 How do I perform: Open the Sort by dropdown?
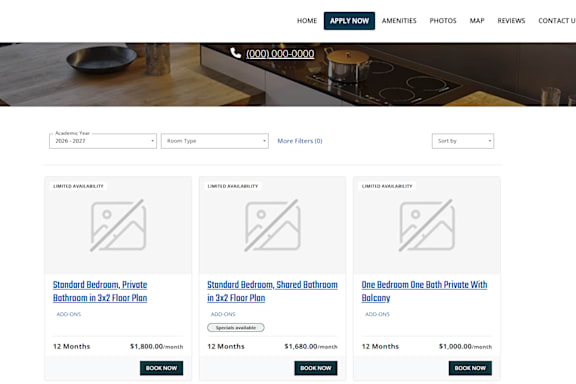pos(463,141)
